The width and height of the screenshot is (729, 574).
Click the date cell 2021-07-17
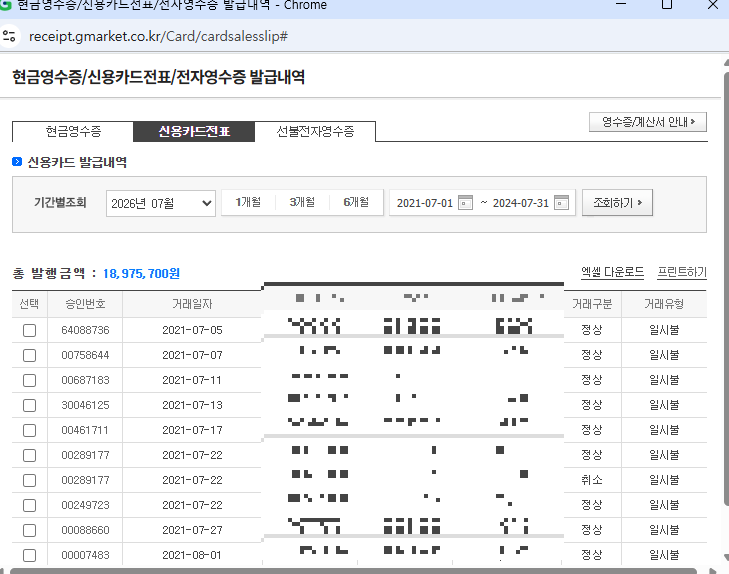pyautogui.click(x=192, y=430)
